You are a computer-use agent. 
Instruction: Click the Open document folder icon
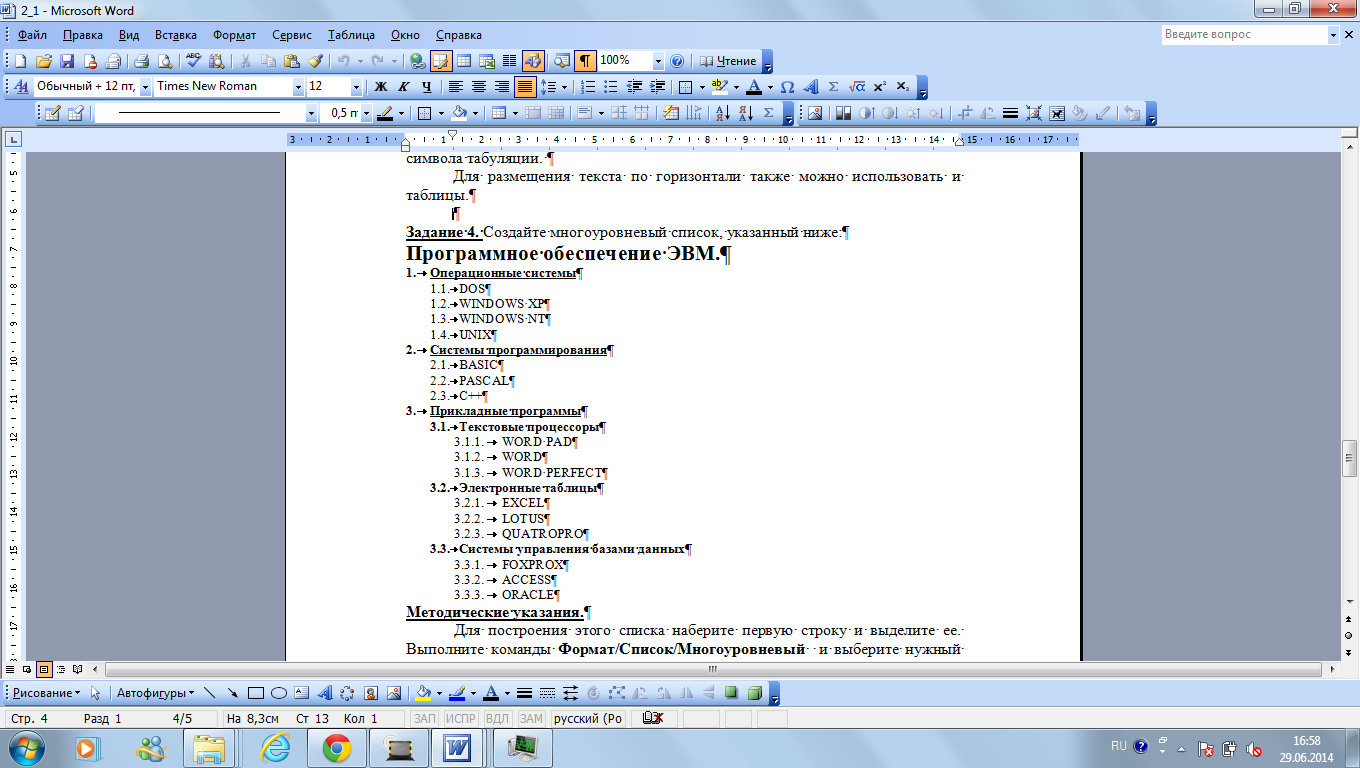pos(44,61)
